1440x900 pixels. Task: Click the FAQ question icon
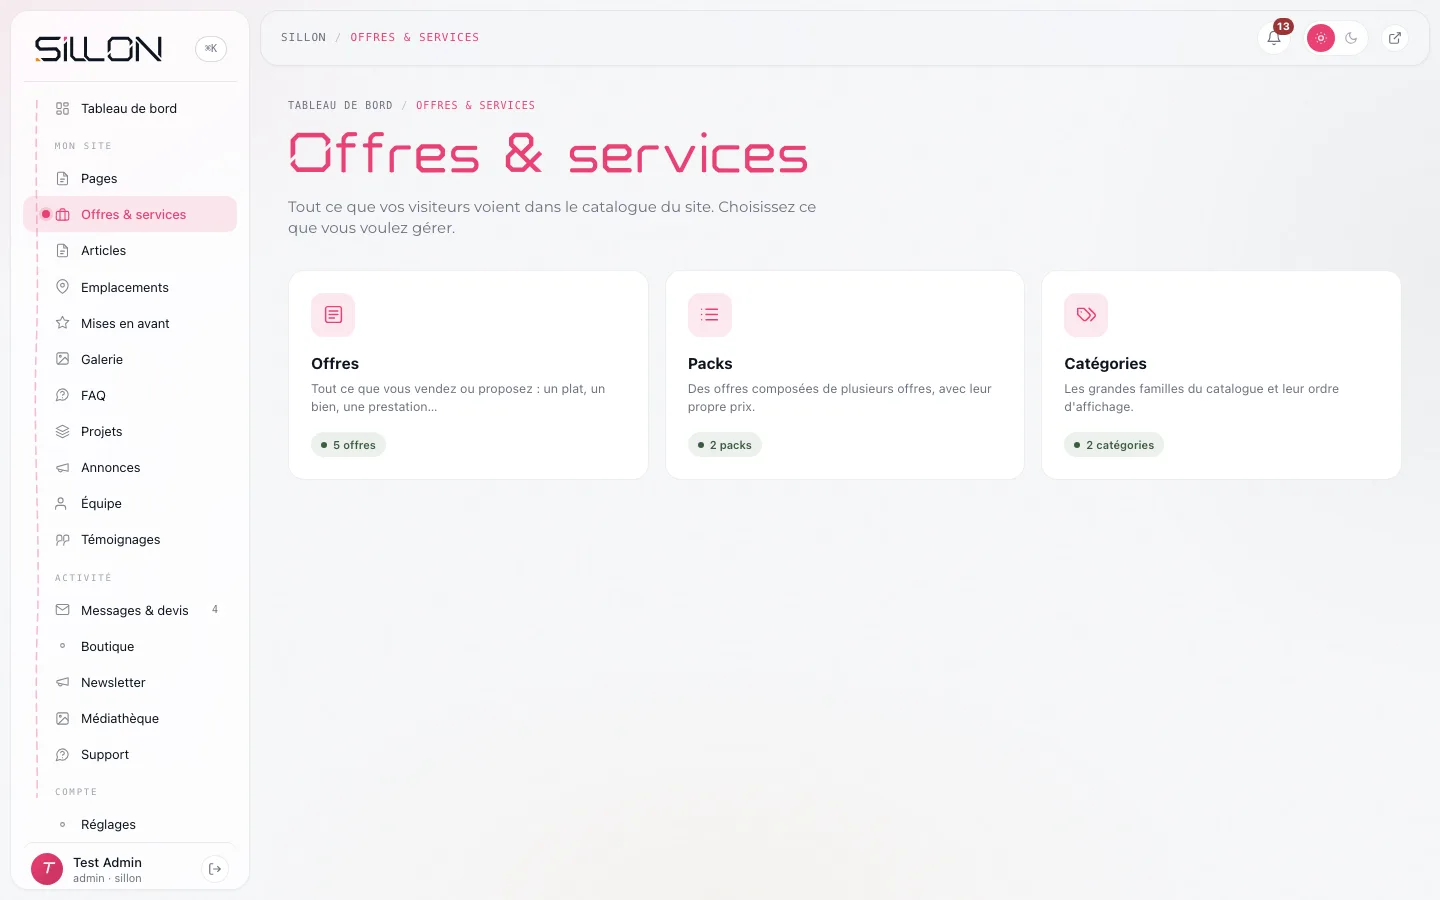(62, 395)
